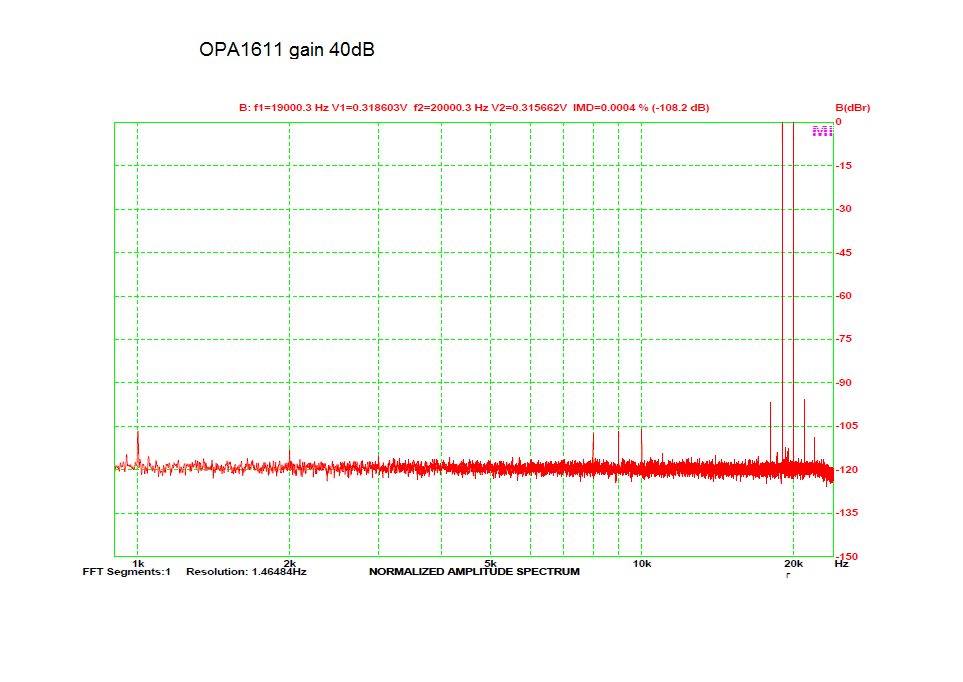Click the "Resolution: 1.46484Hz" status text
This screenshot has width=963, height=682.
point(246,572)
